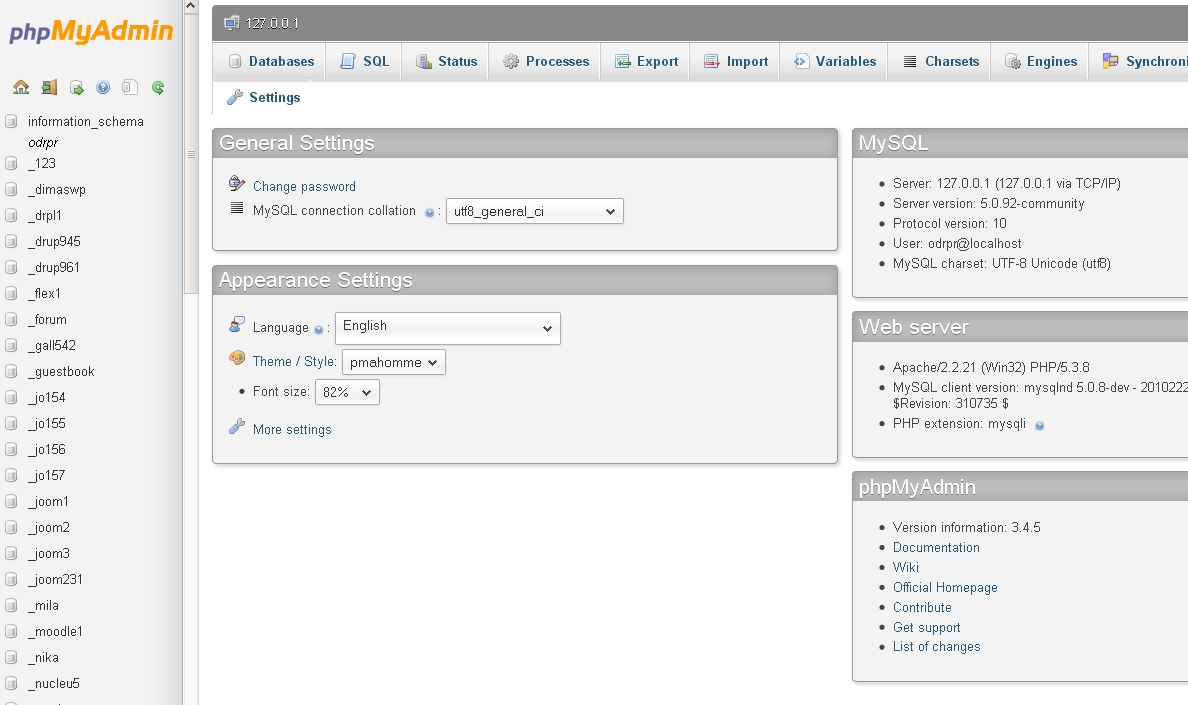Screen dimensions: 1188x705
Task: Select the _jo157 database
Action: click(46, 476)
